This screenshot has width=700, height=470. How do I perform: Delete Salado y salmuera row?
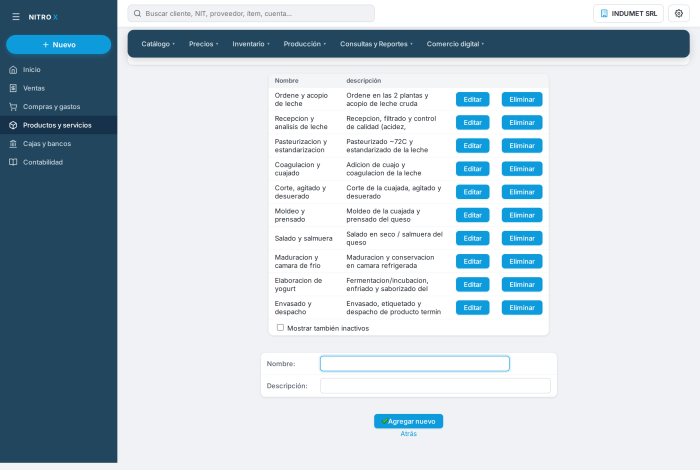pyautogui.click(x=522, y=238)
